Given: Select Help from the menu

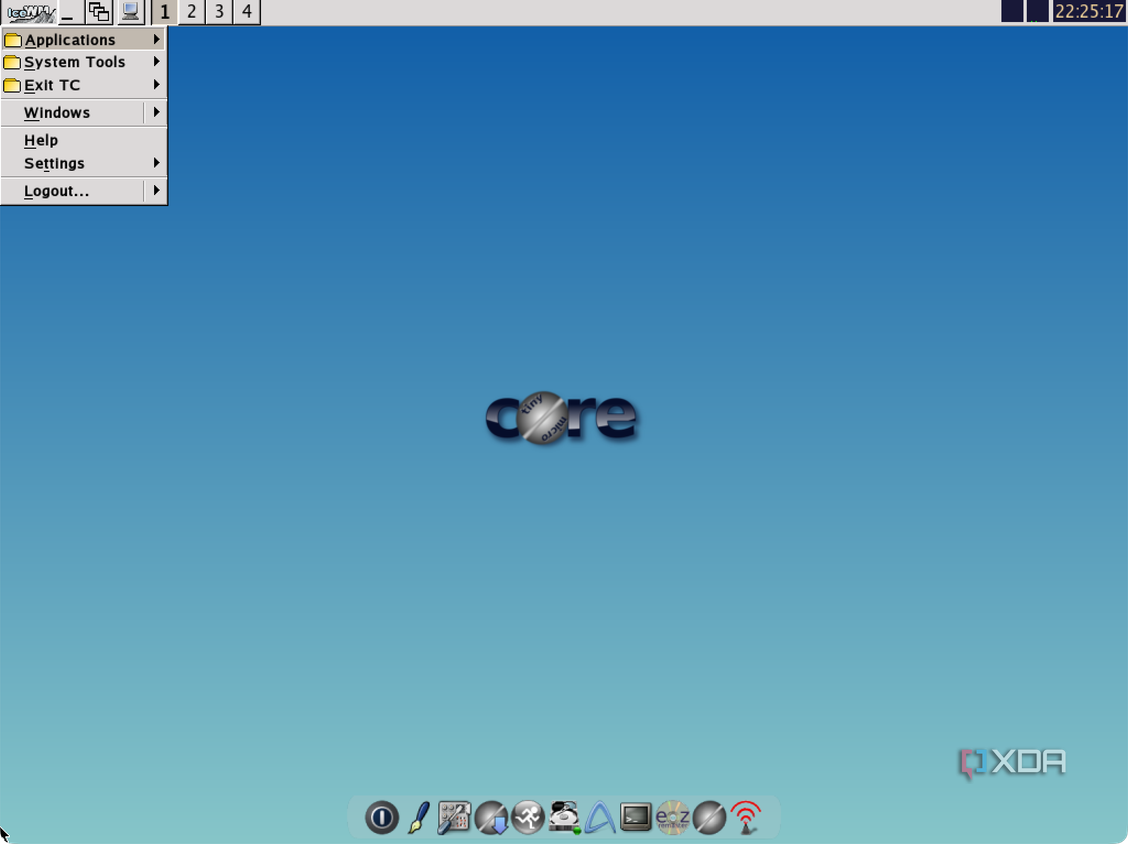Looking at the screenshot, I should 83,140.
